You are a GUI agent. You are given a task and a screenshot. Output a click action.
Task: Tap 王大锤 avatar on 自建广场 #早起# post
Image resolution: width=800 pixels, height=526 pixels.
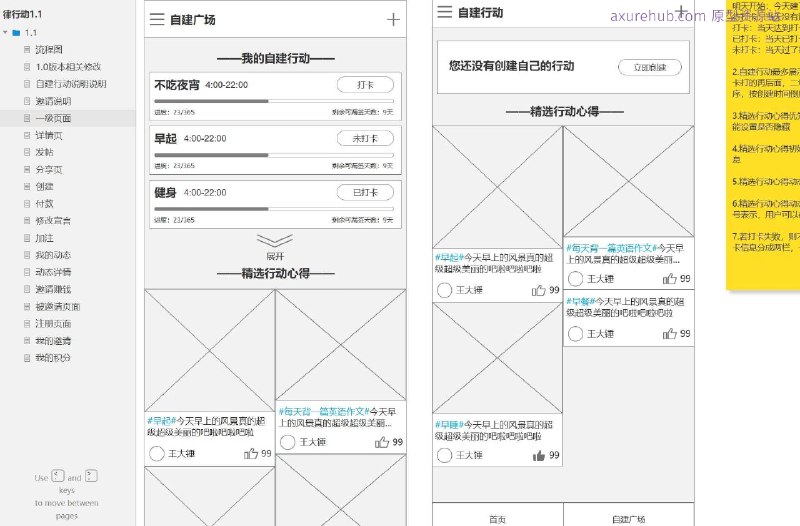point(157,453)
